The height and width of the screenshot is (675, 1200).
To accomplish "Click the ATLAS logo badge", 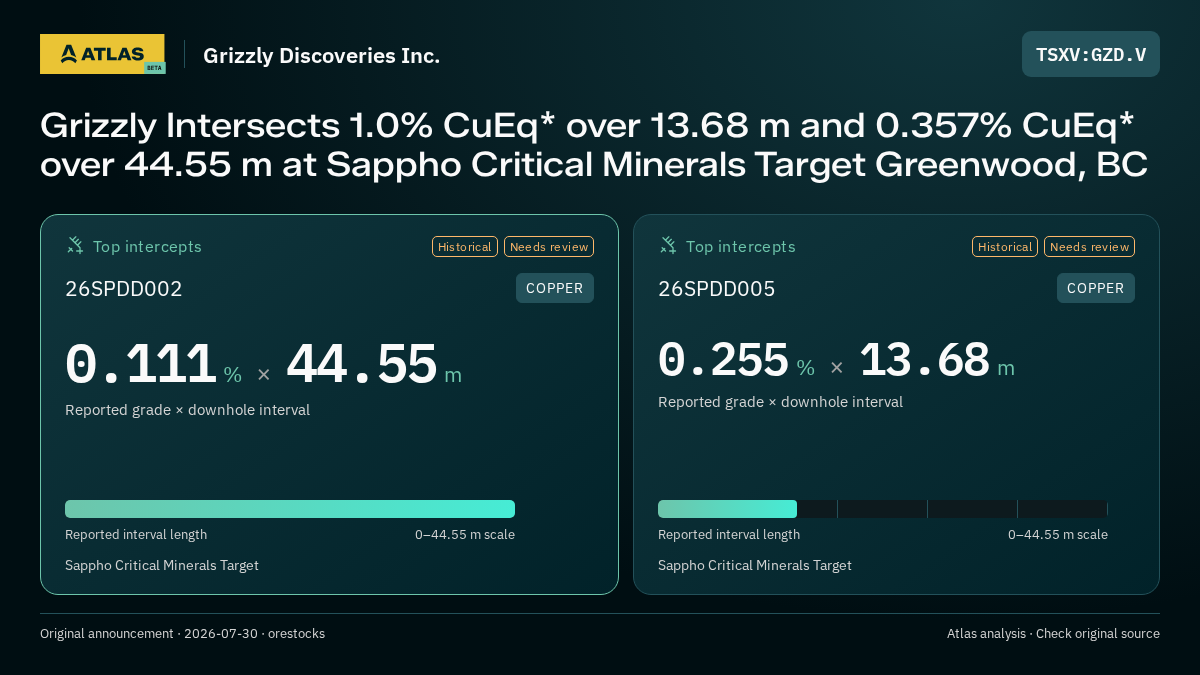I will tap(102, 54).
